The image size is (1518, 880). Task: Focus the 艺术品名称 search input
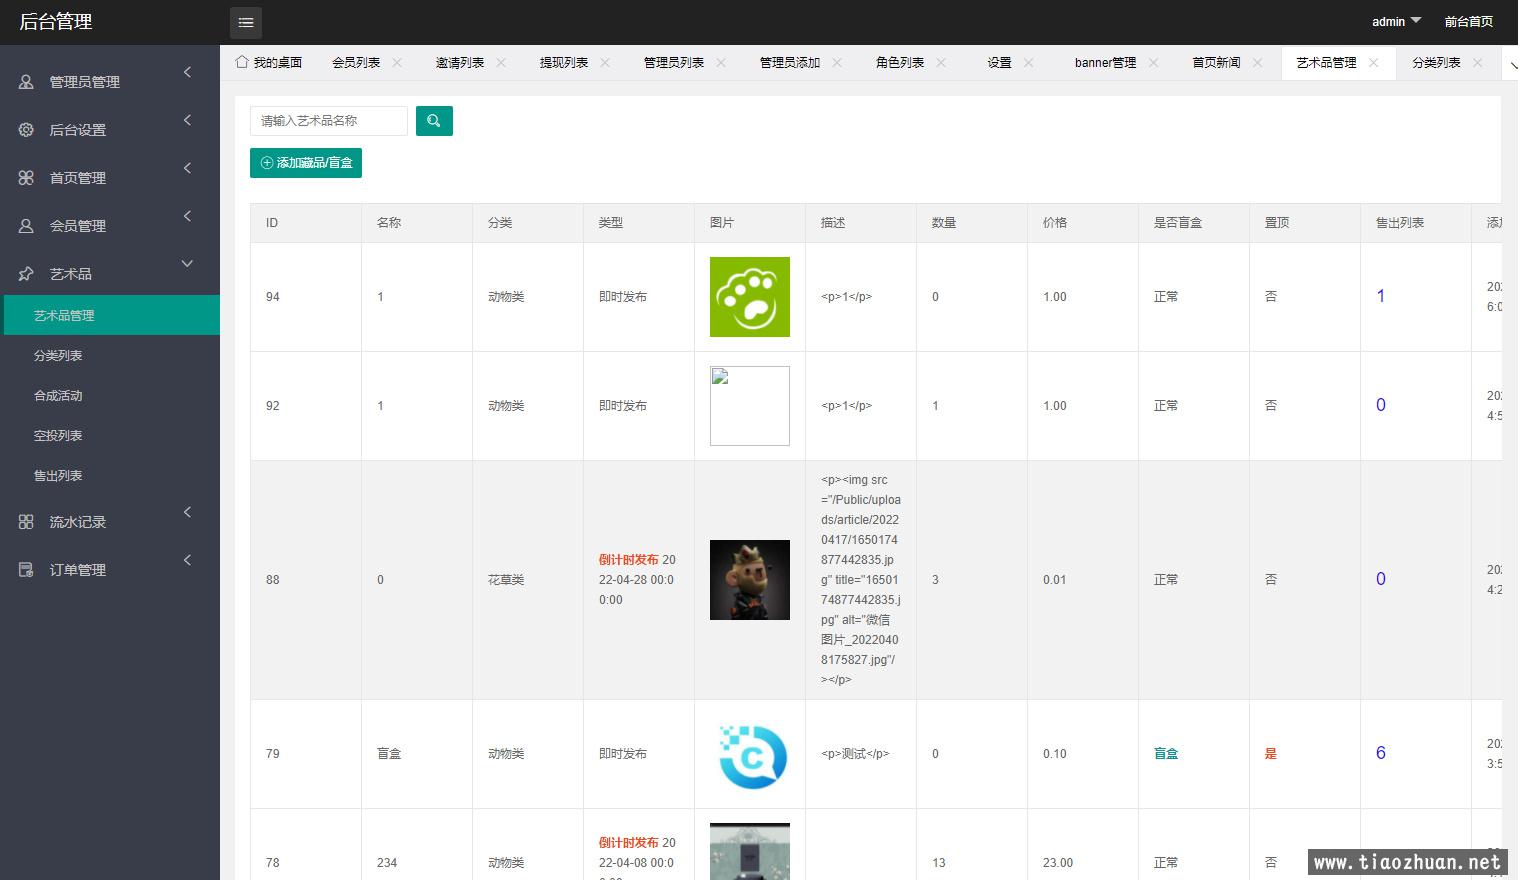click(x=329, y=121)
